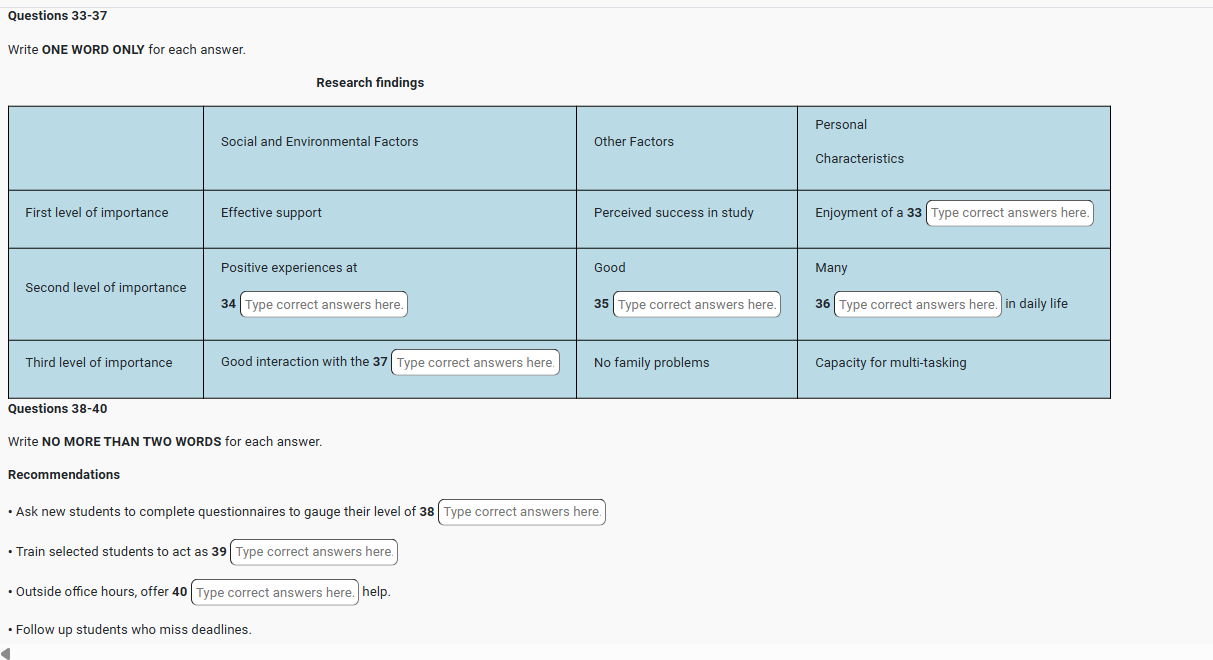Click the First level of importance row label
Viewport: 1213px width, 660px height.
[97, 213]
